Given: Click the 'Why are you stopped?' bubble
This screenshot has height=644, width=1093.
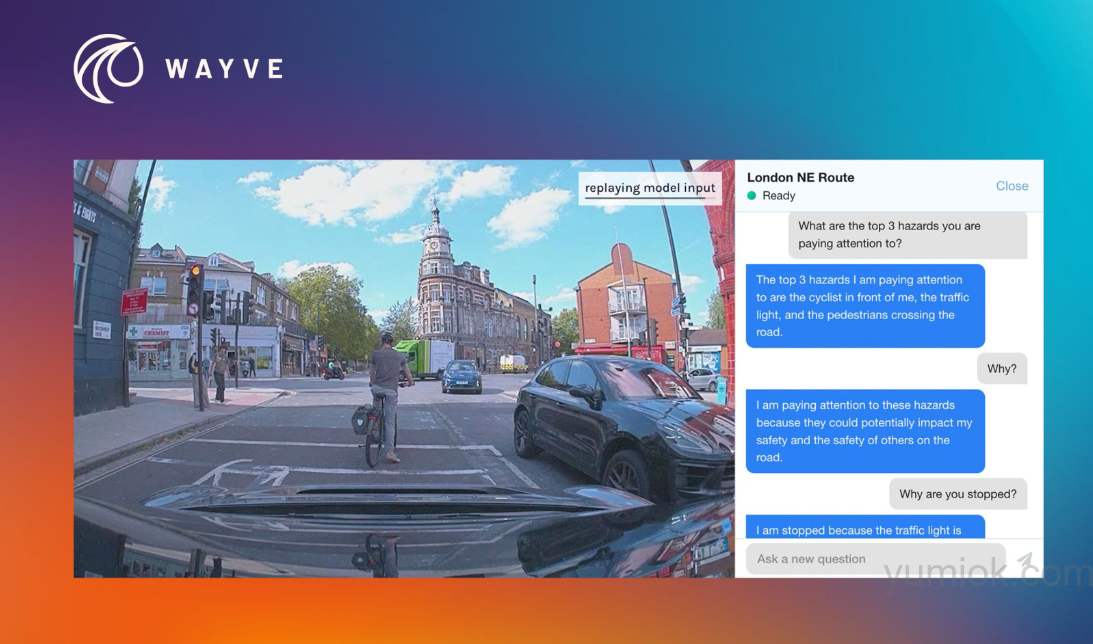Looking at the screenshot, I should point(957,494).
